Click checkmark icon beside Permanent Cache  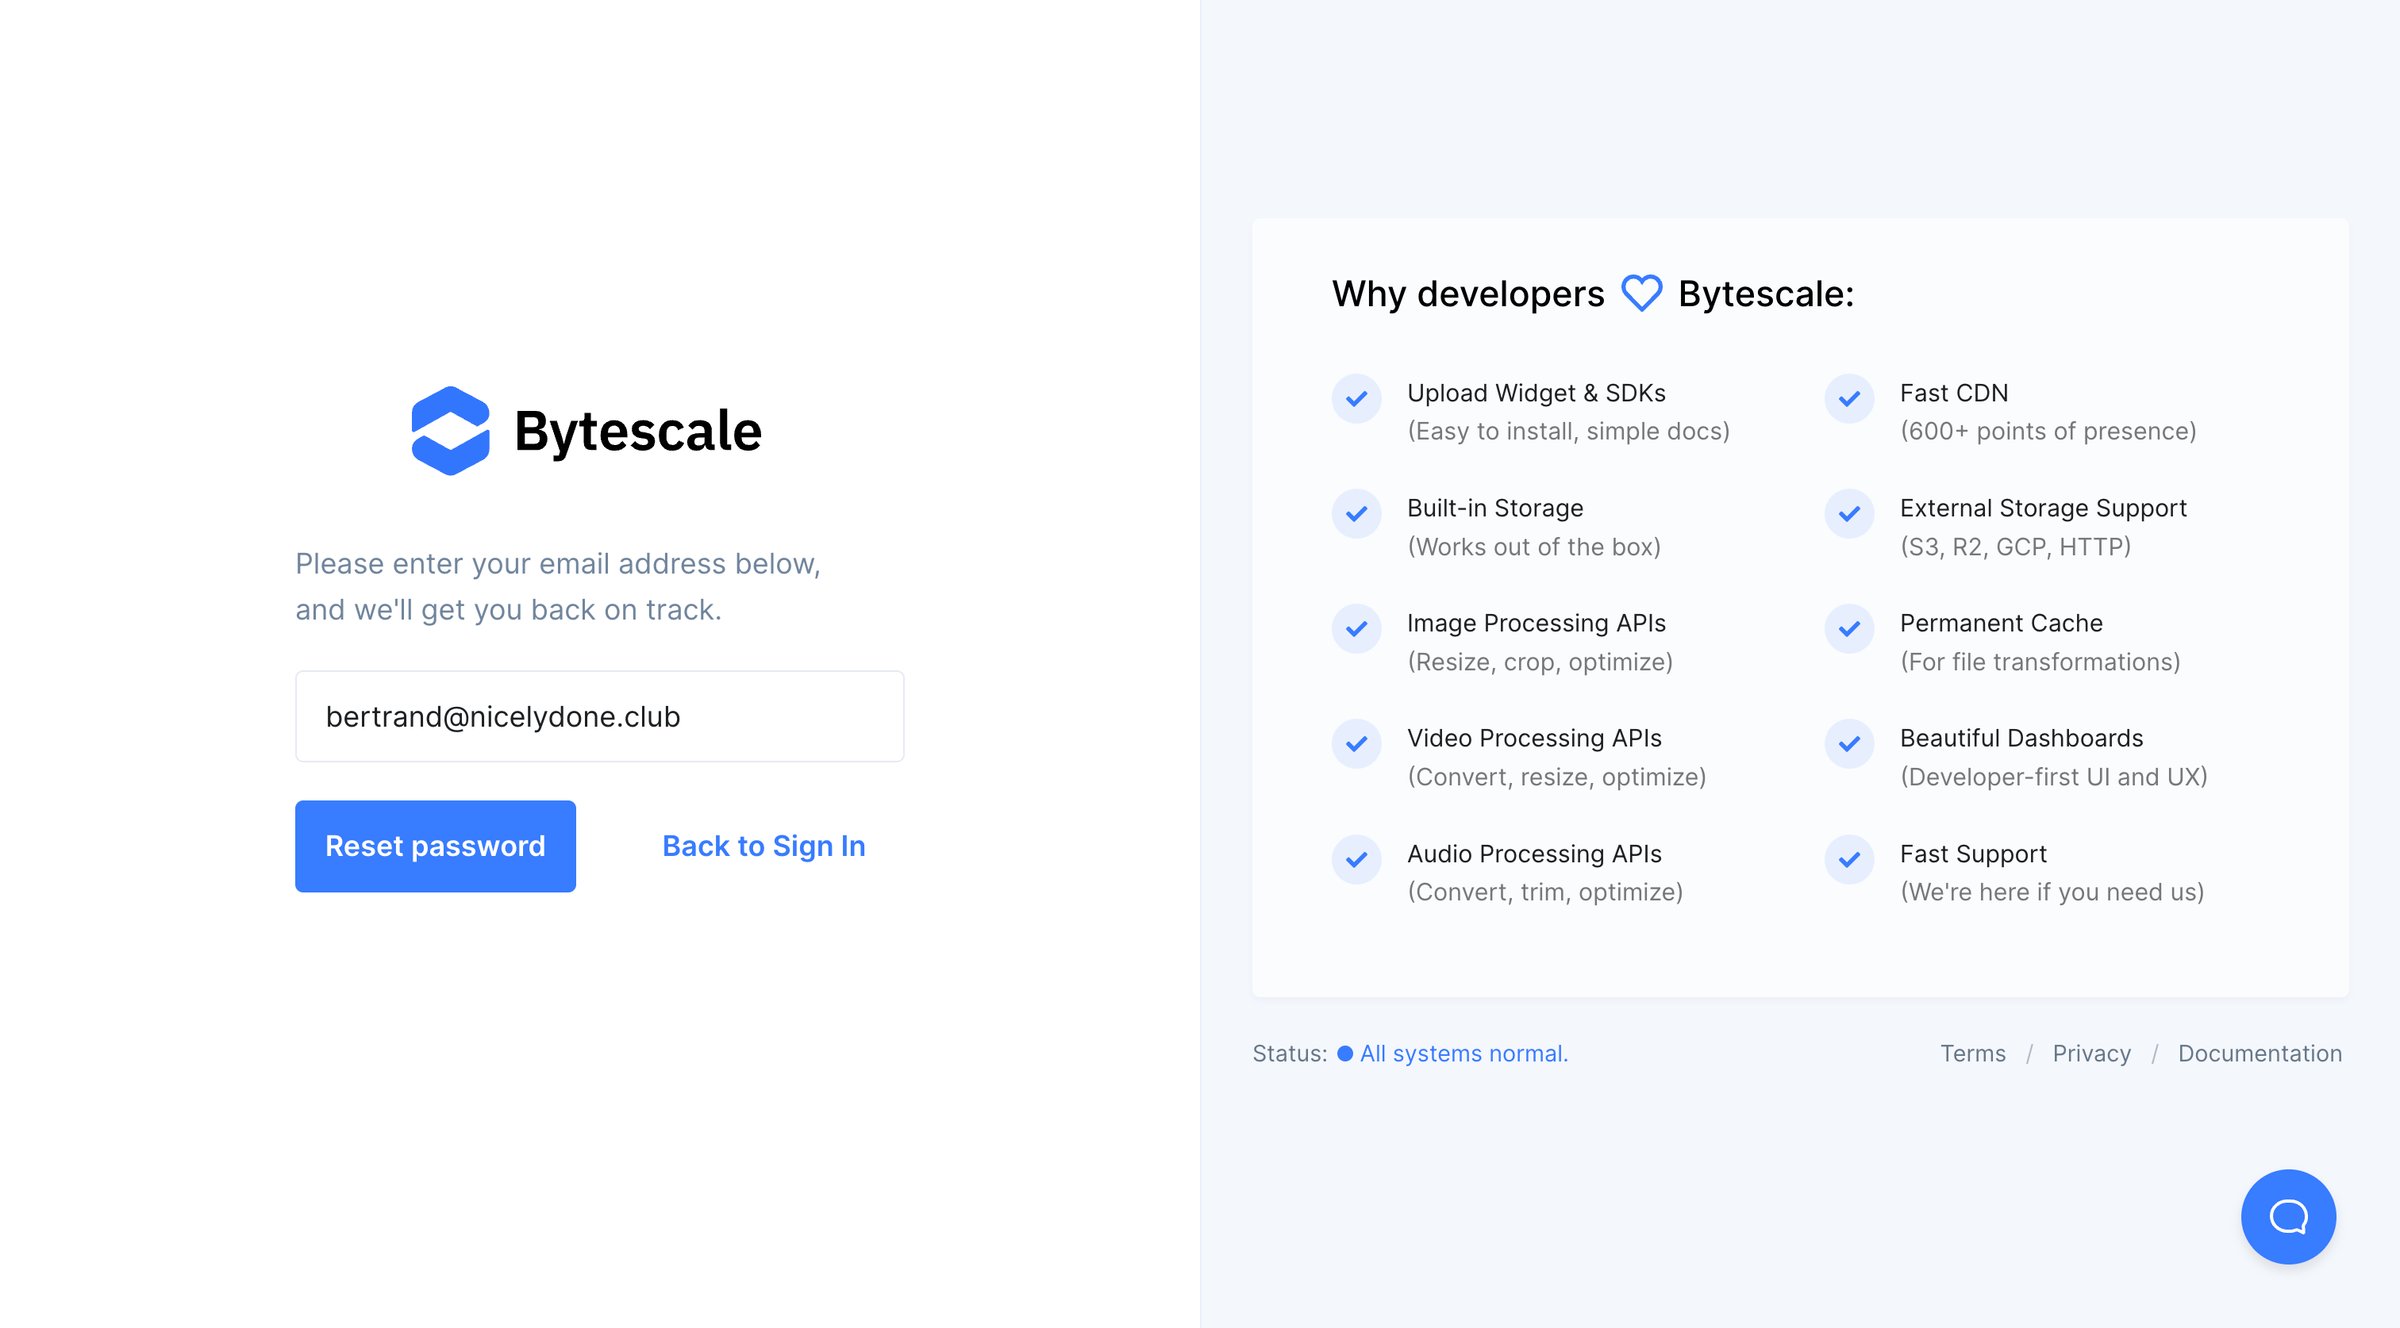click(x=1849, y=628)
